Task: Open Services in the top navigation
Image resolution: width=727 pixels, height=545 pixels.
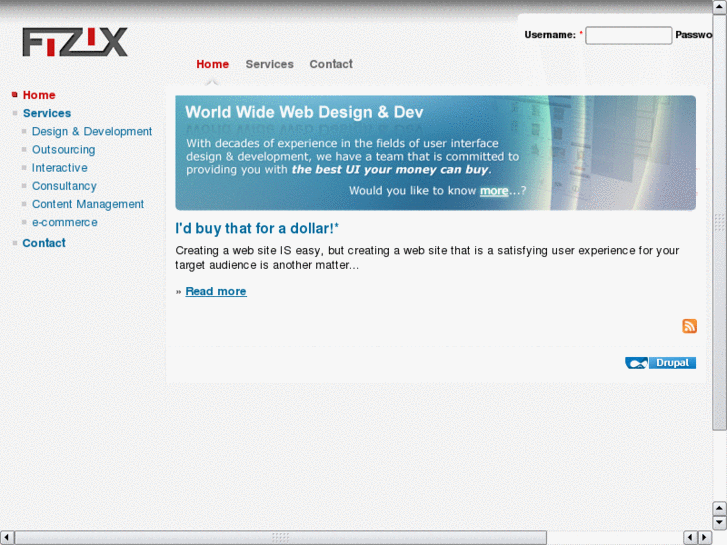Action: (x=269, y=64)
